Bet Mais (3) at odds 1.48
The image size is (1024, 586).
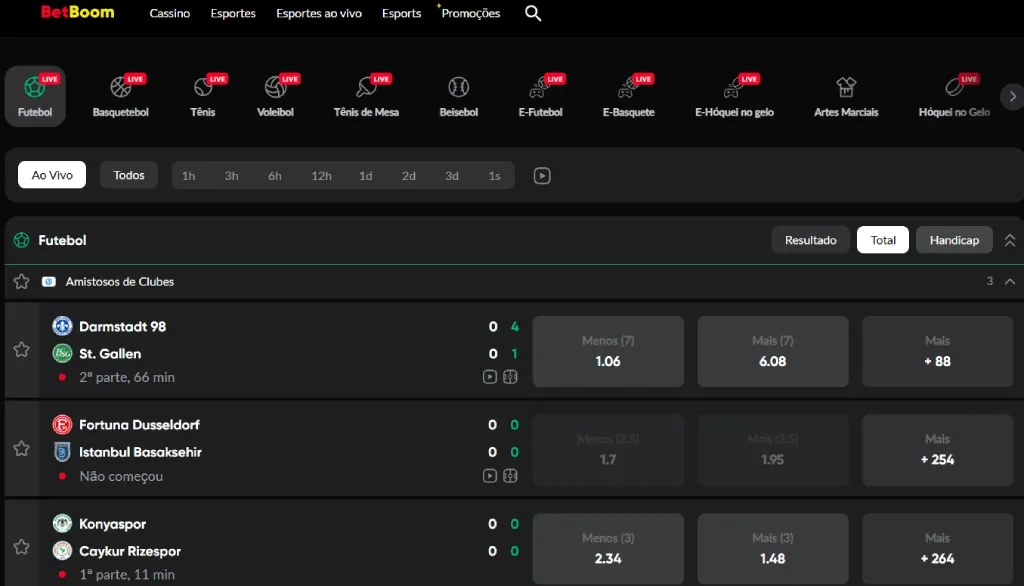click(773, 549)
